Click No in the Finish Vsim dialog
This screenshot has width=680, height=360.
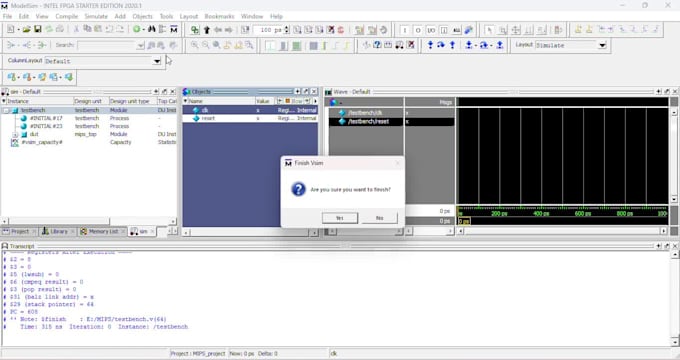coord(379,218)
